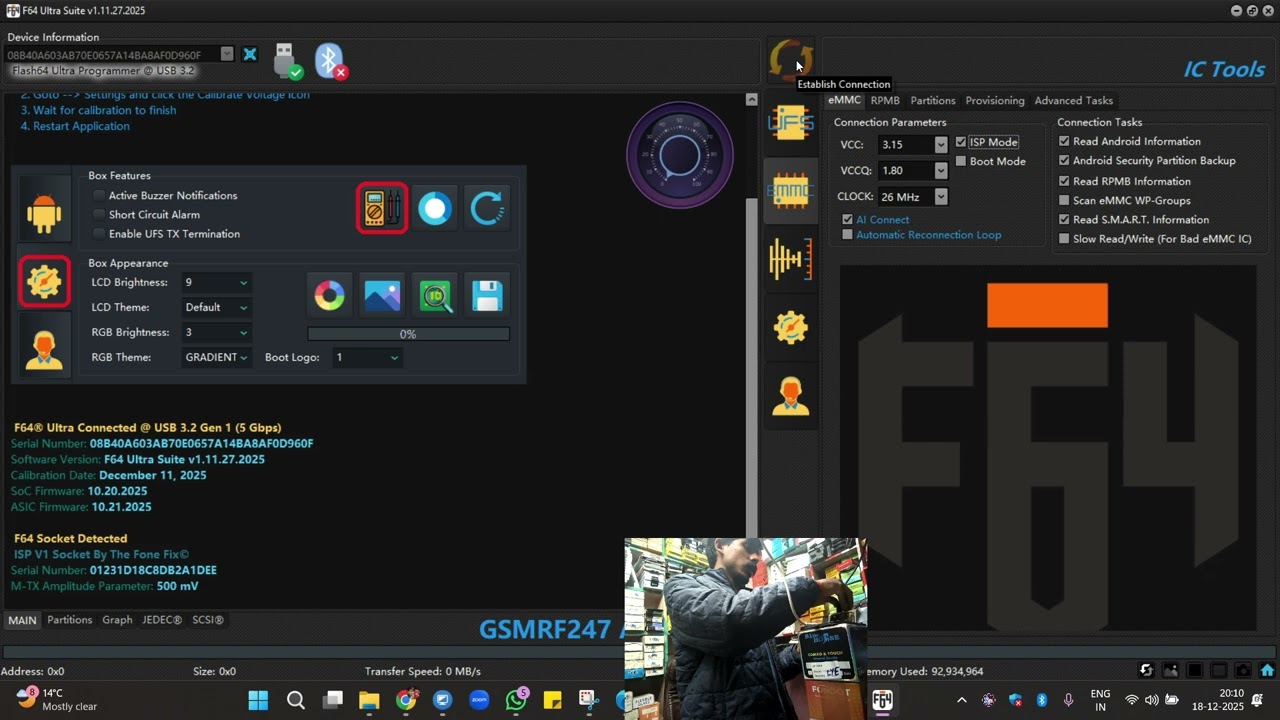This screenshot has height=720, width=1280.
Task: Open the RGB Theme dropdown
Action: pyautogui.click(x=215, y=358)
